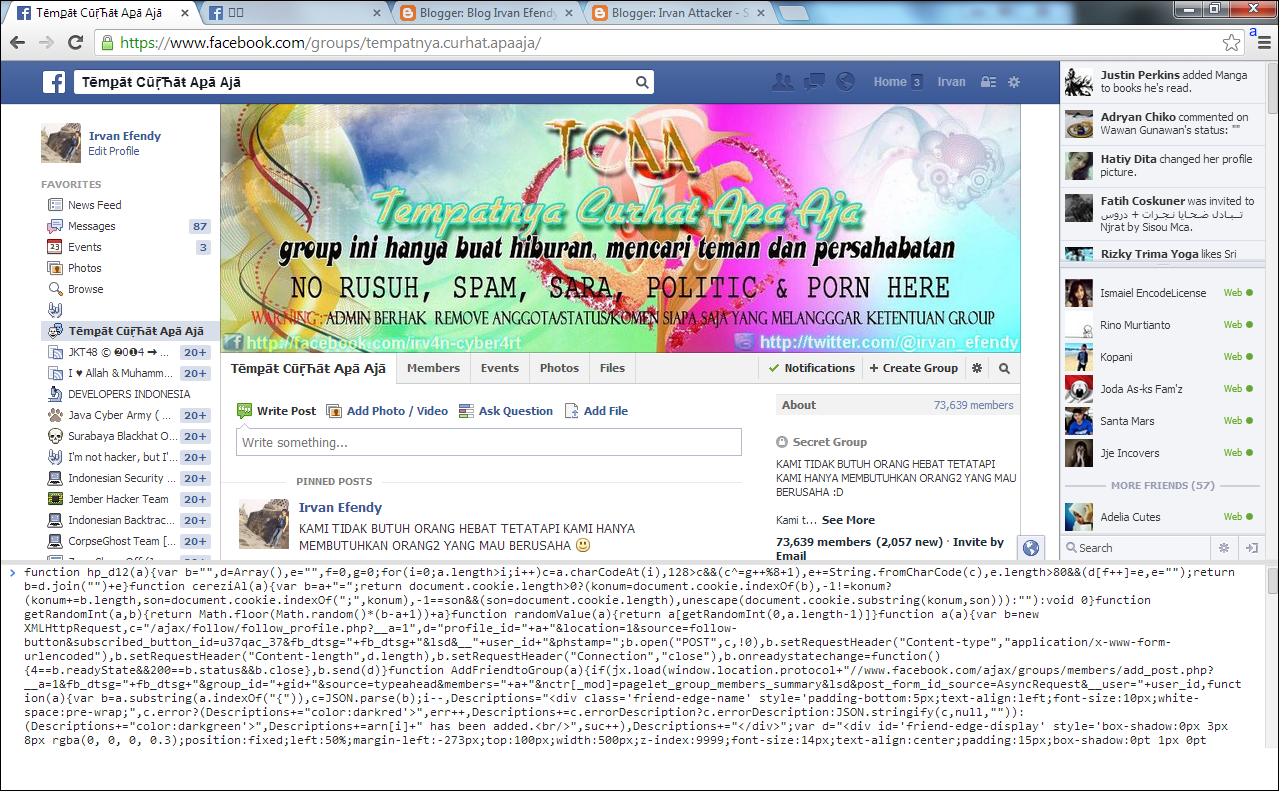
Task: Bookmark this page with the star icon
Action: (x=1231, y=43)
